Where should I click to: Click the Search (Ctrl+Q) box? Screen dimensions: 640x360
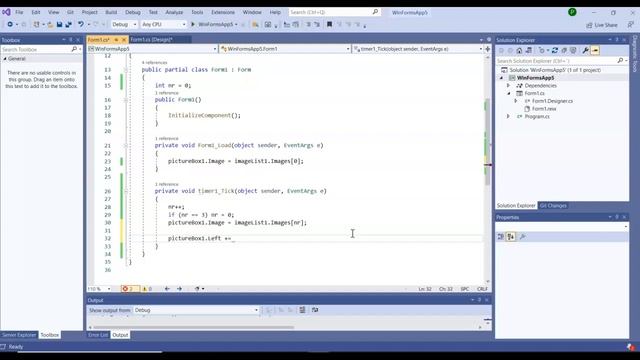[335, 12]
